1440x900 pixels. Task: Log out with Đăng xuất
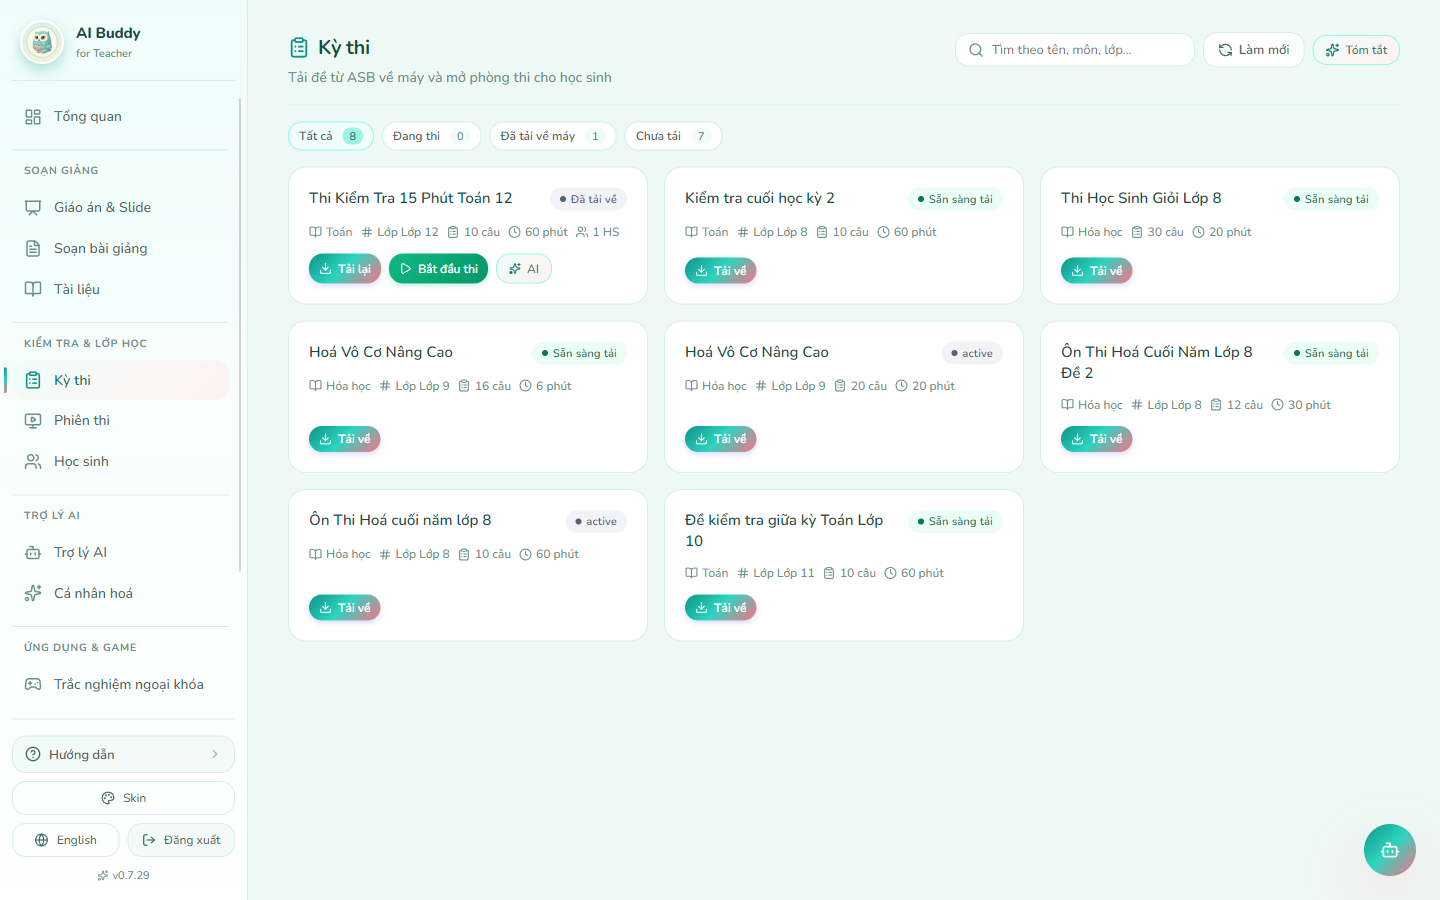[181, 840]
